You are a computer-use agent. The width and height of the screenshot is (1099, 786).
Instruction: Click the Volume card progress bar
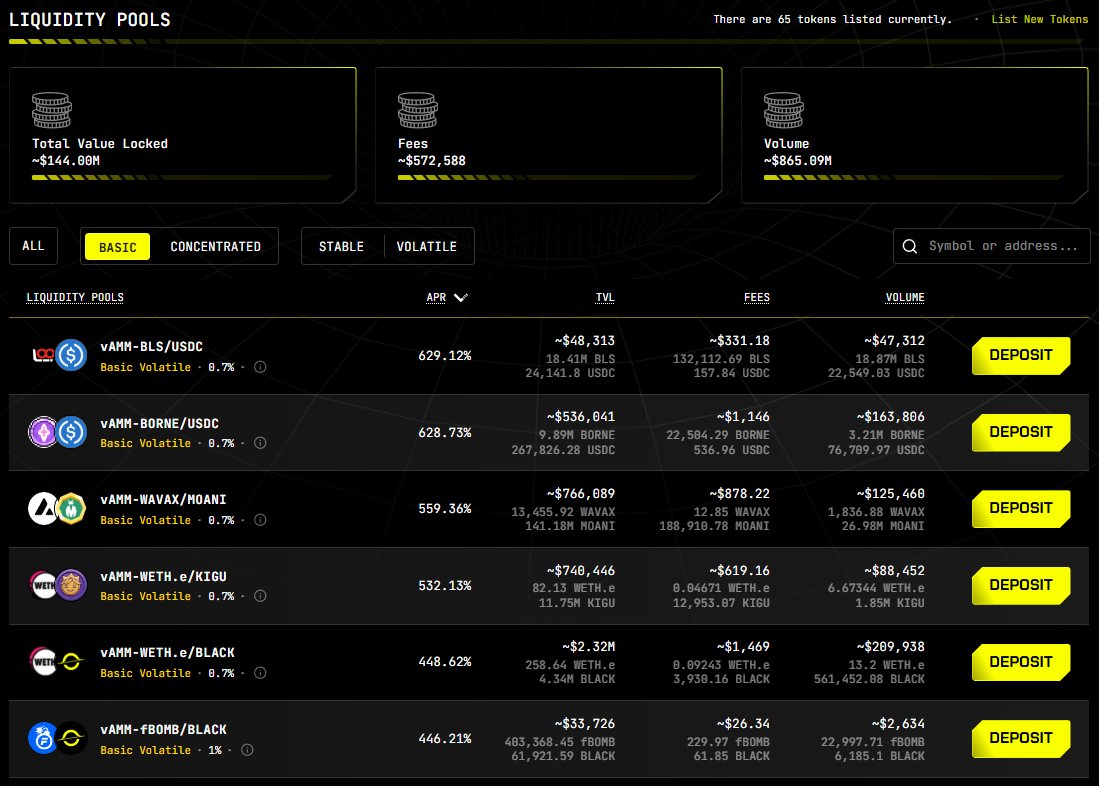pyautogui.click(x=913, y=177)
